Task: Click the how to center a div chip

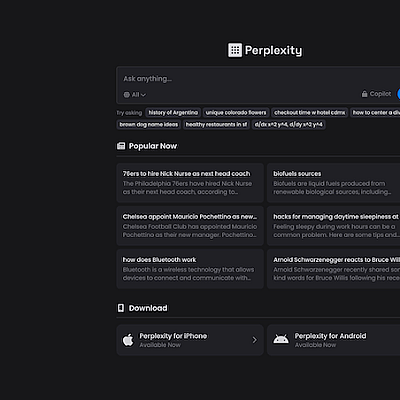Action: tap(375, 113)
